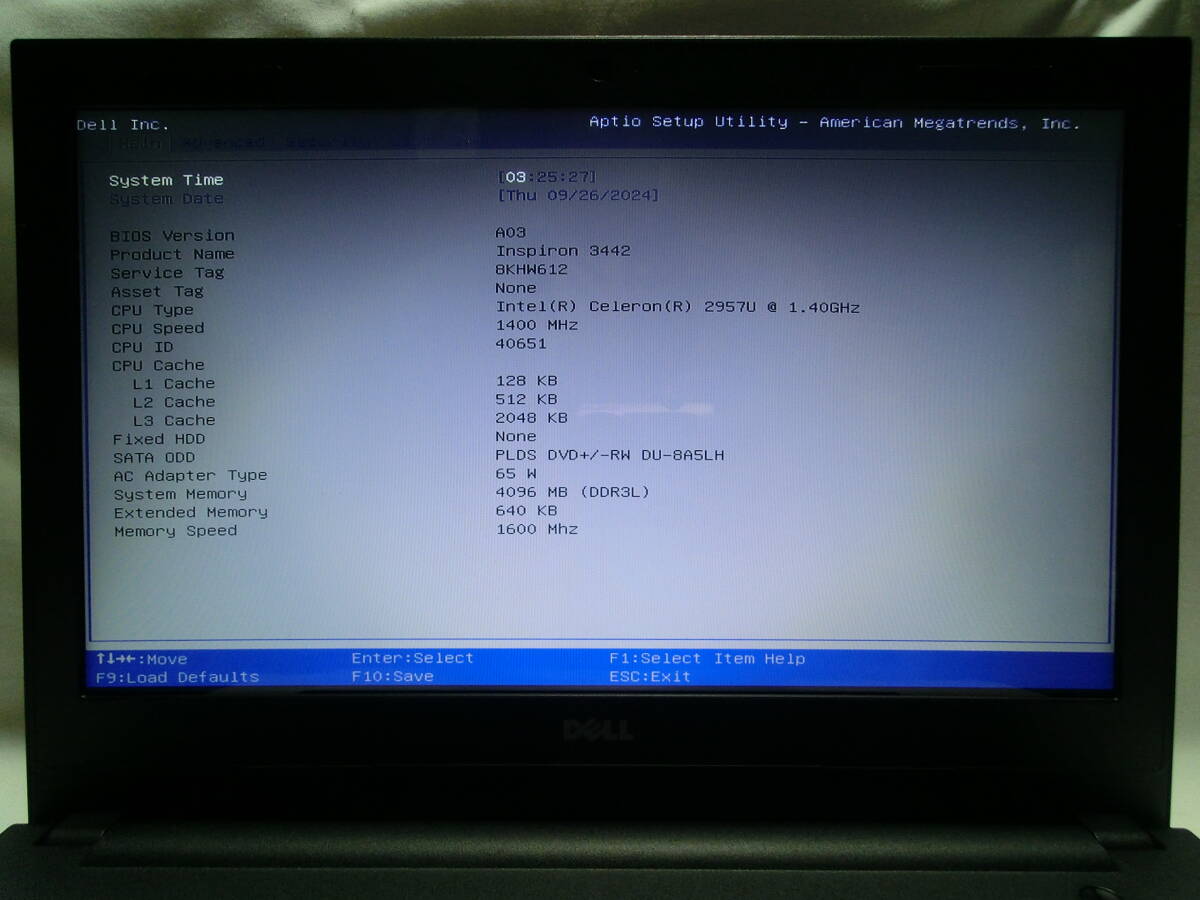Click the PLDS DVD+/-RW DU-8A5LH value
This screenshot has width=1200, height=900.
[610, 455]
